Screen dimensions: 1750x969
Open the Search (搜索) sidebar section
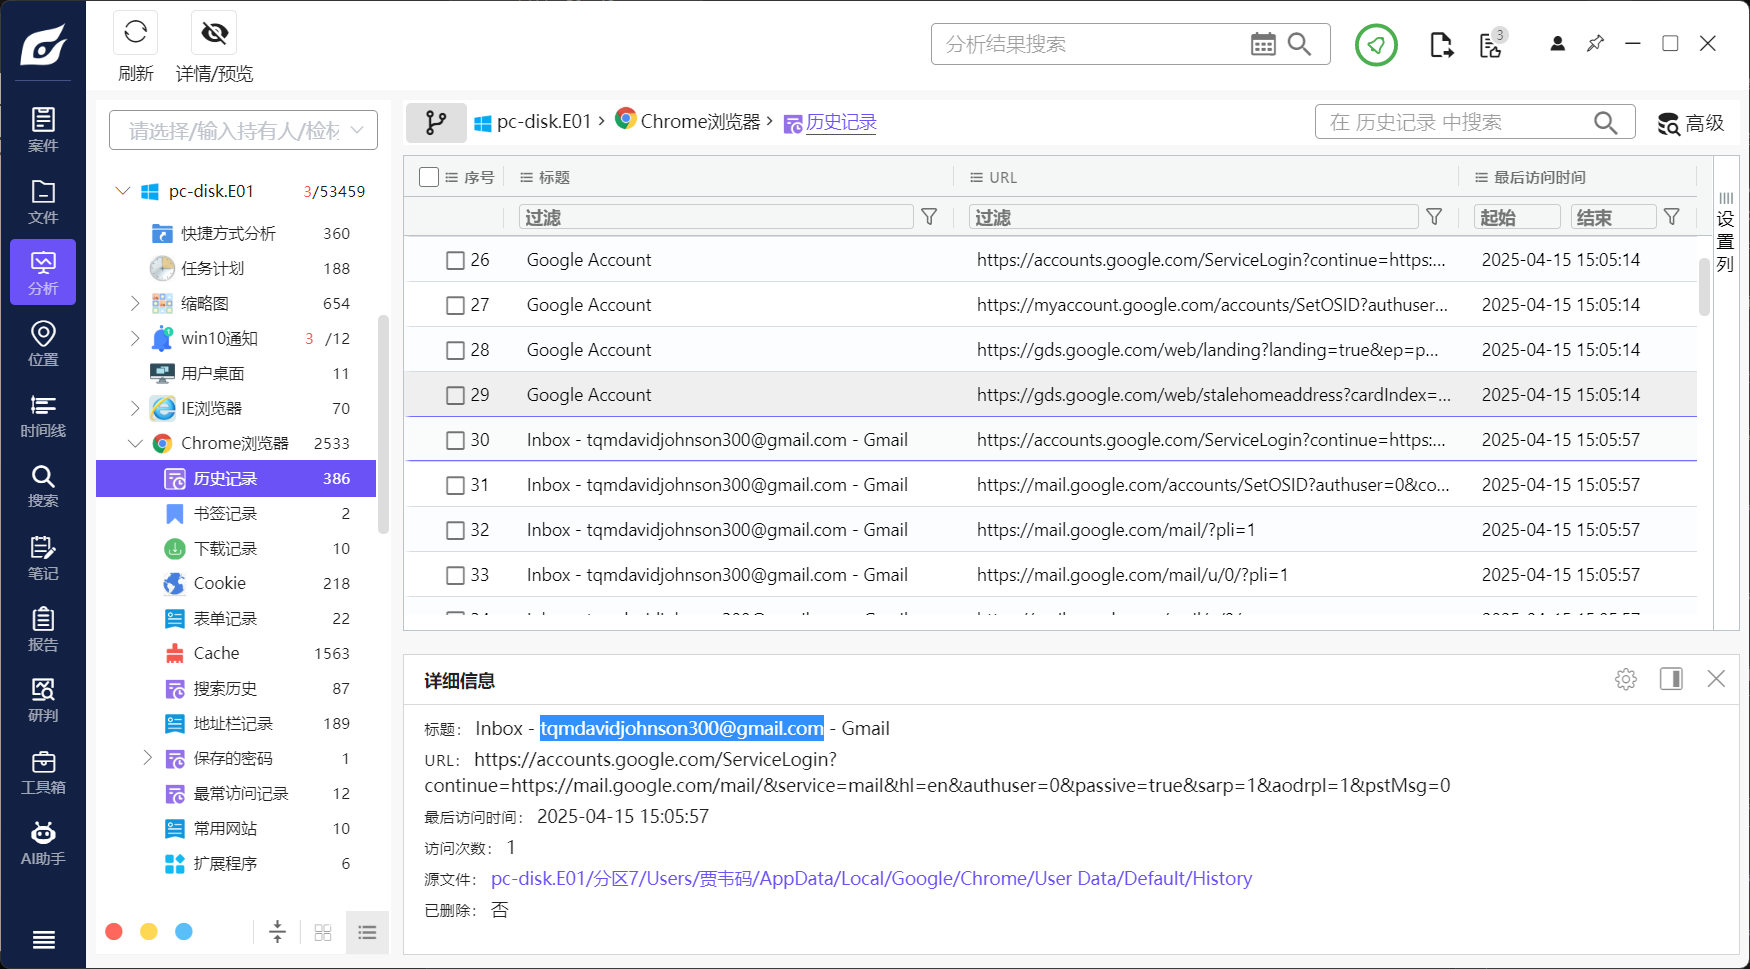pos(43,486)
